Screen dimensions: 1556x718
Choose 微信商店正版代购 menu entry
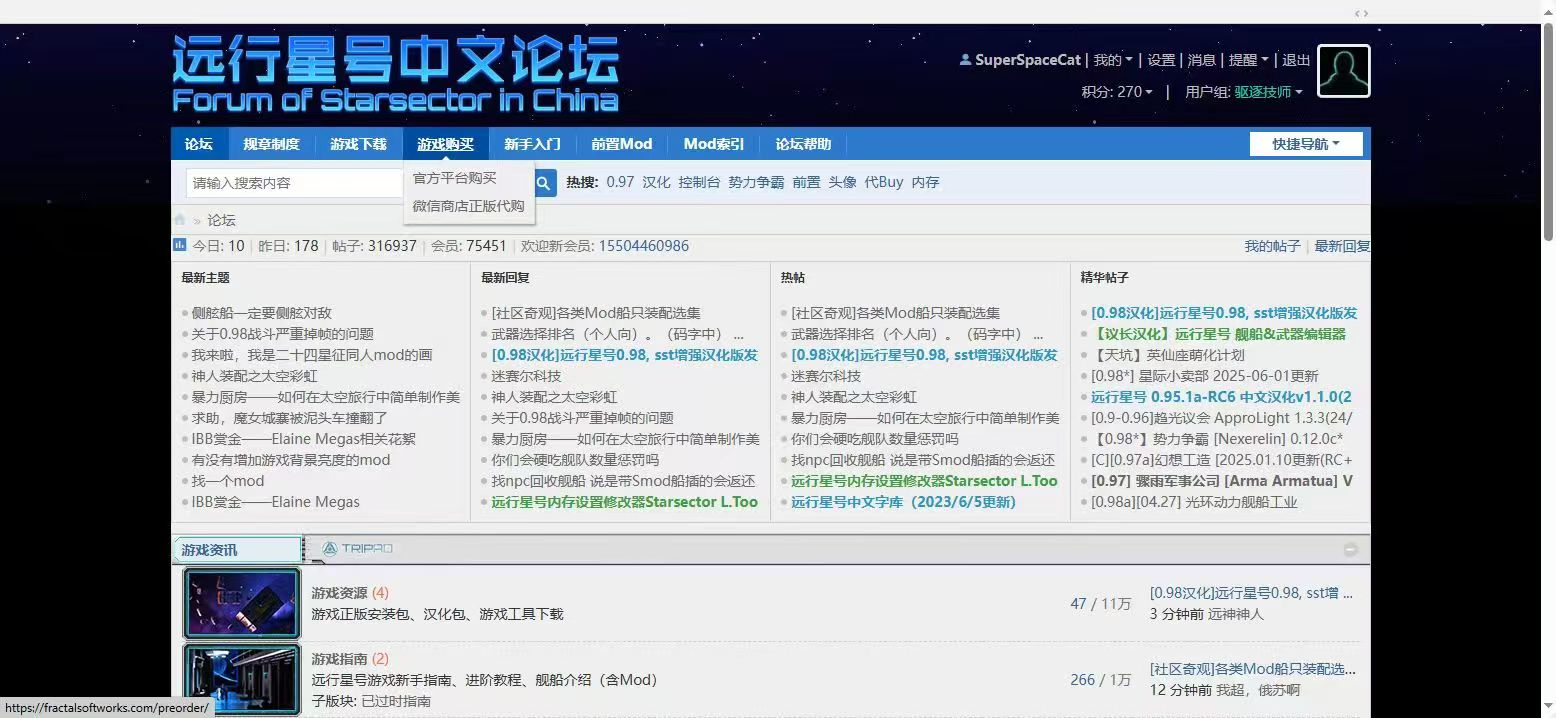point(468,206)
